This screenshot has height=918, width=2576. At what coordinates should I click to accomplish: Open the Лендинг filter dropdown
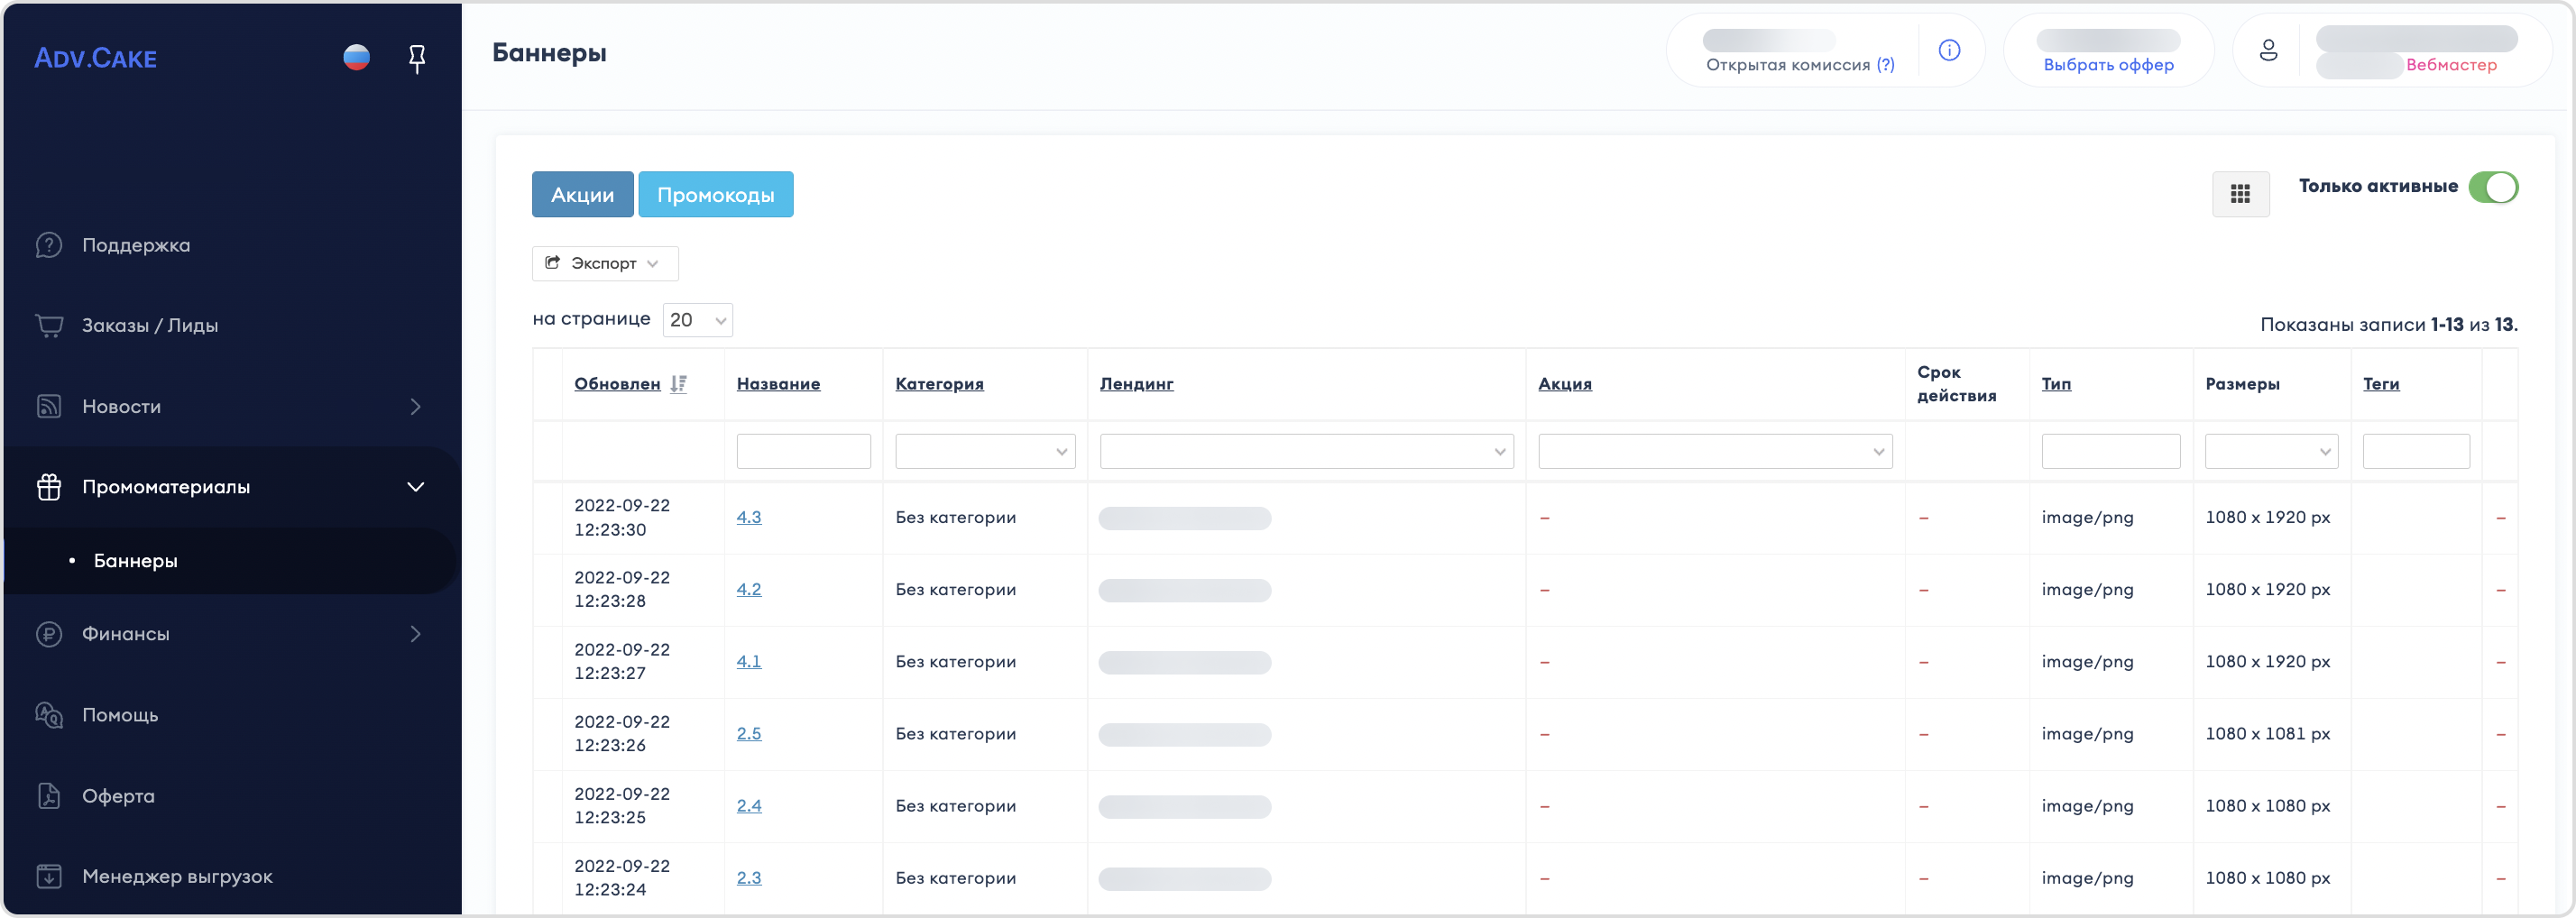pos(1306,451)
